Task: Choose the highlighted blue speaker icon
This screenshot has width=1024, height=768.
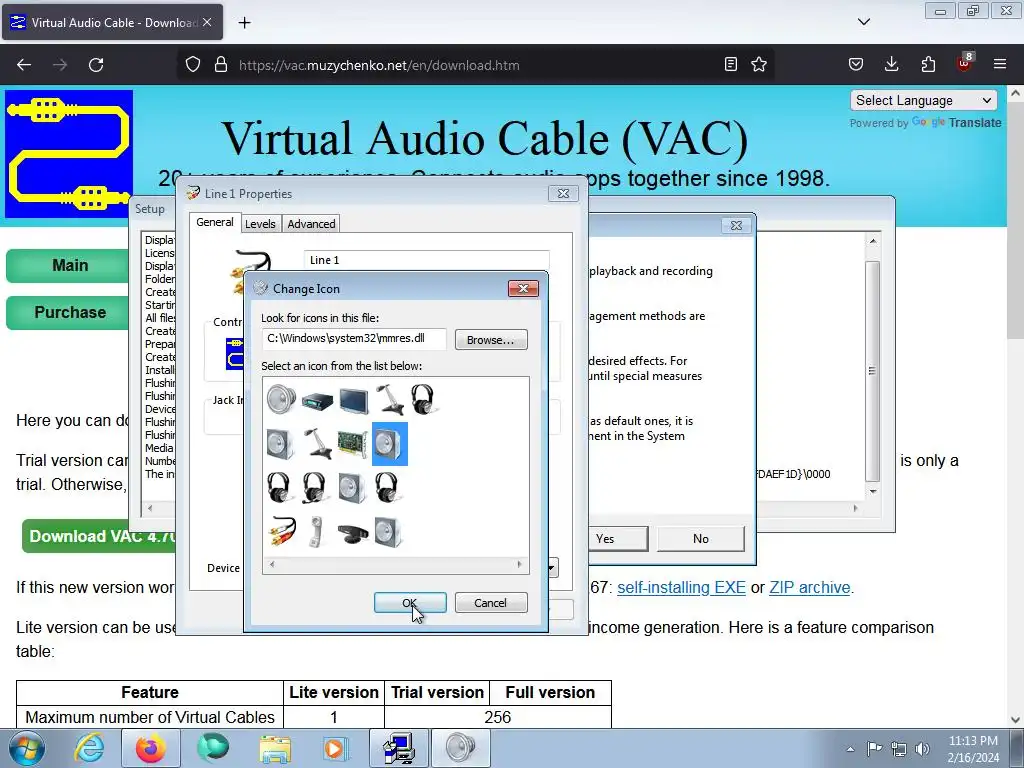Action: point(390,444)
